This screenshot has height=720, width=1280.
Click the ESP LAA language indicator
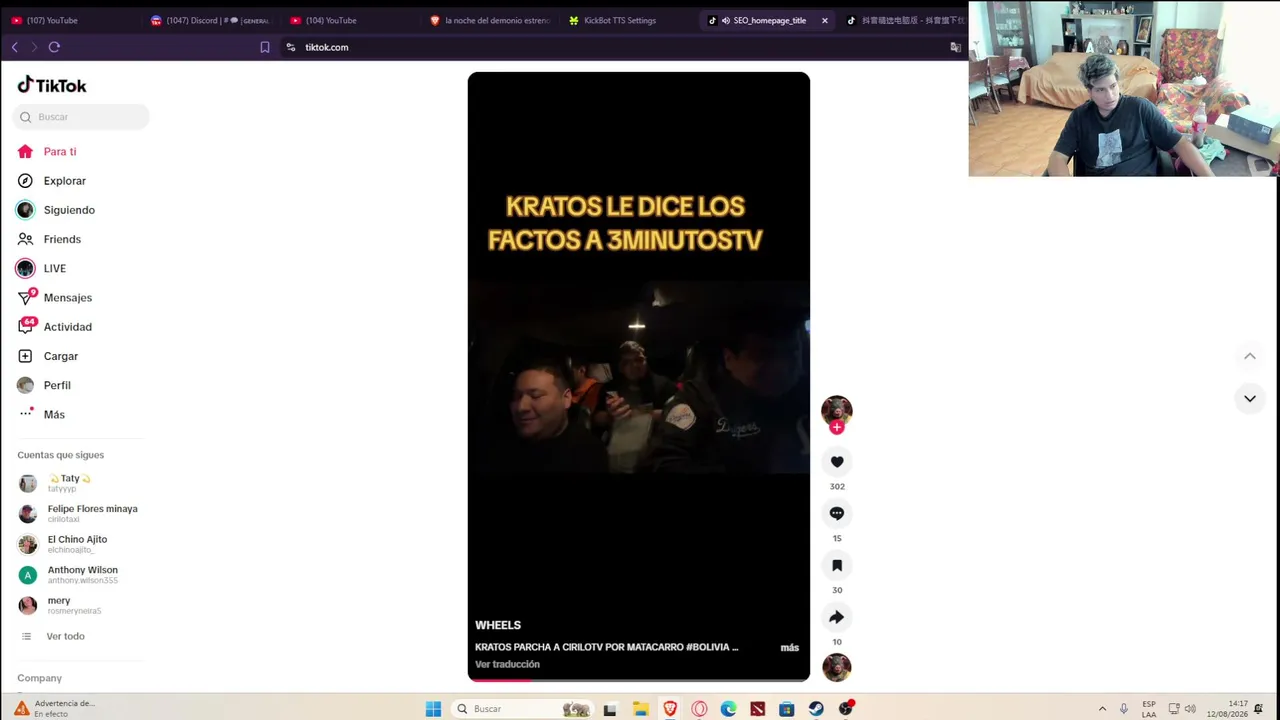(x=1149, y=709)
